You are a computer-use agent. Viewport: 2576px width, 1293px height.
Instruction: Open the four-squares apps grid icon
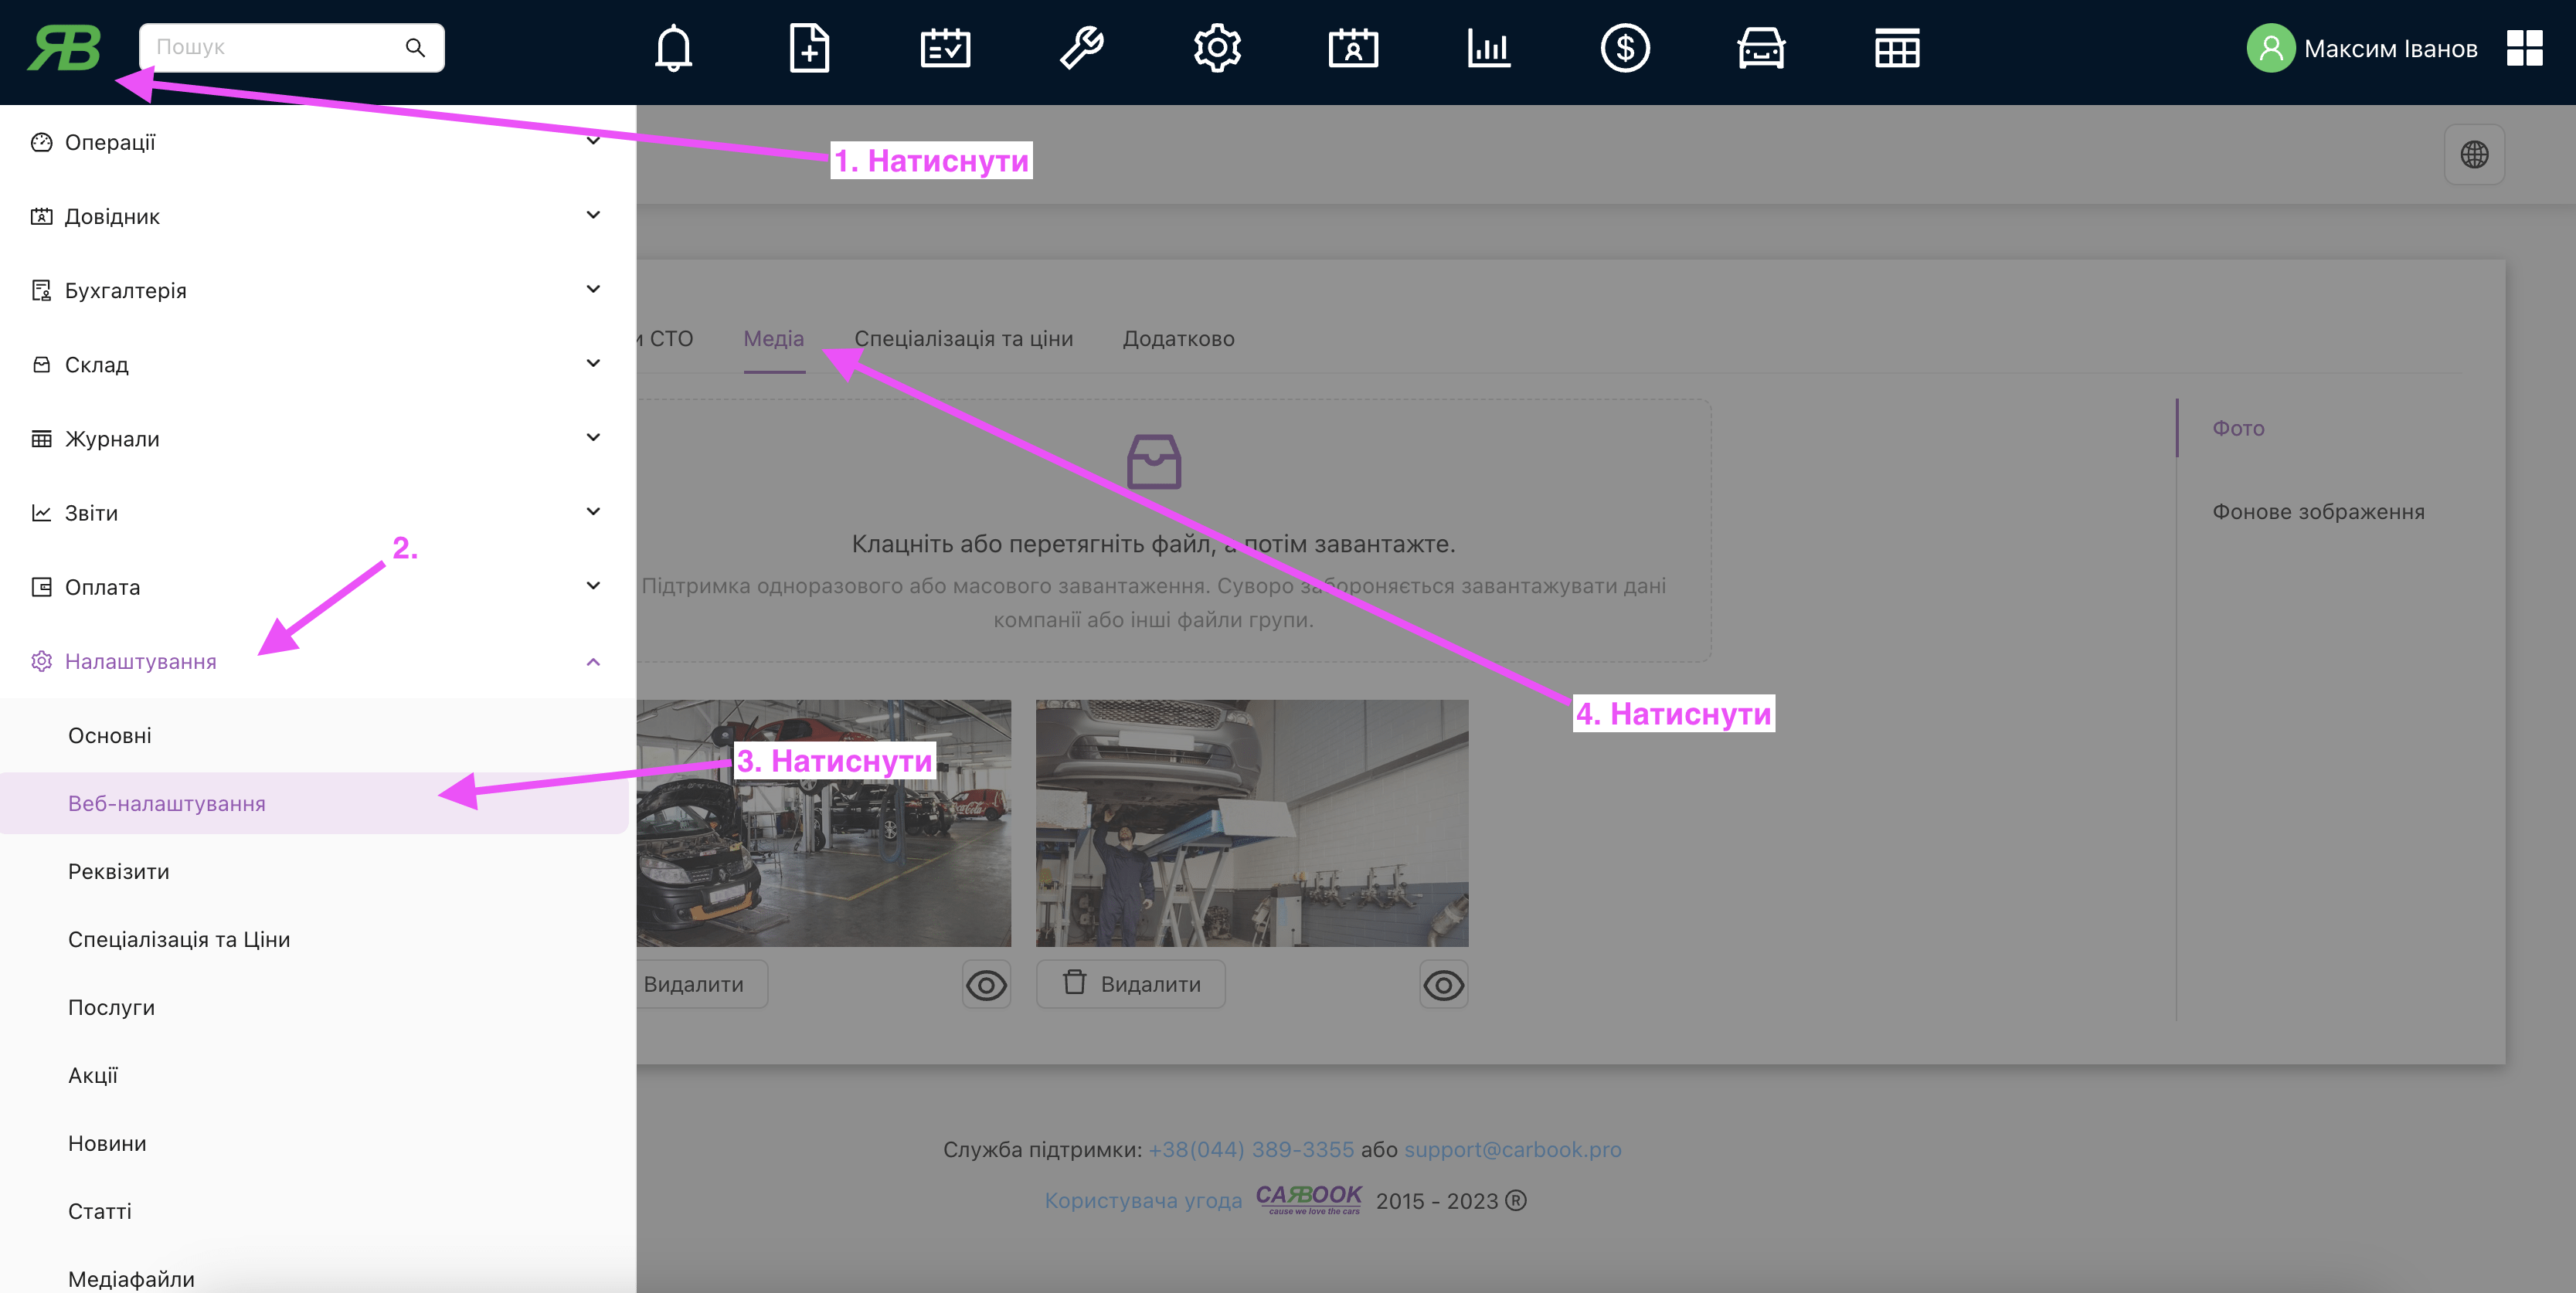2524,48
